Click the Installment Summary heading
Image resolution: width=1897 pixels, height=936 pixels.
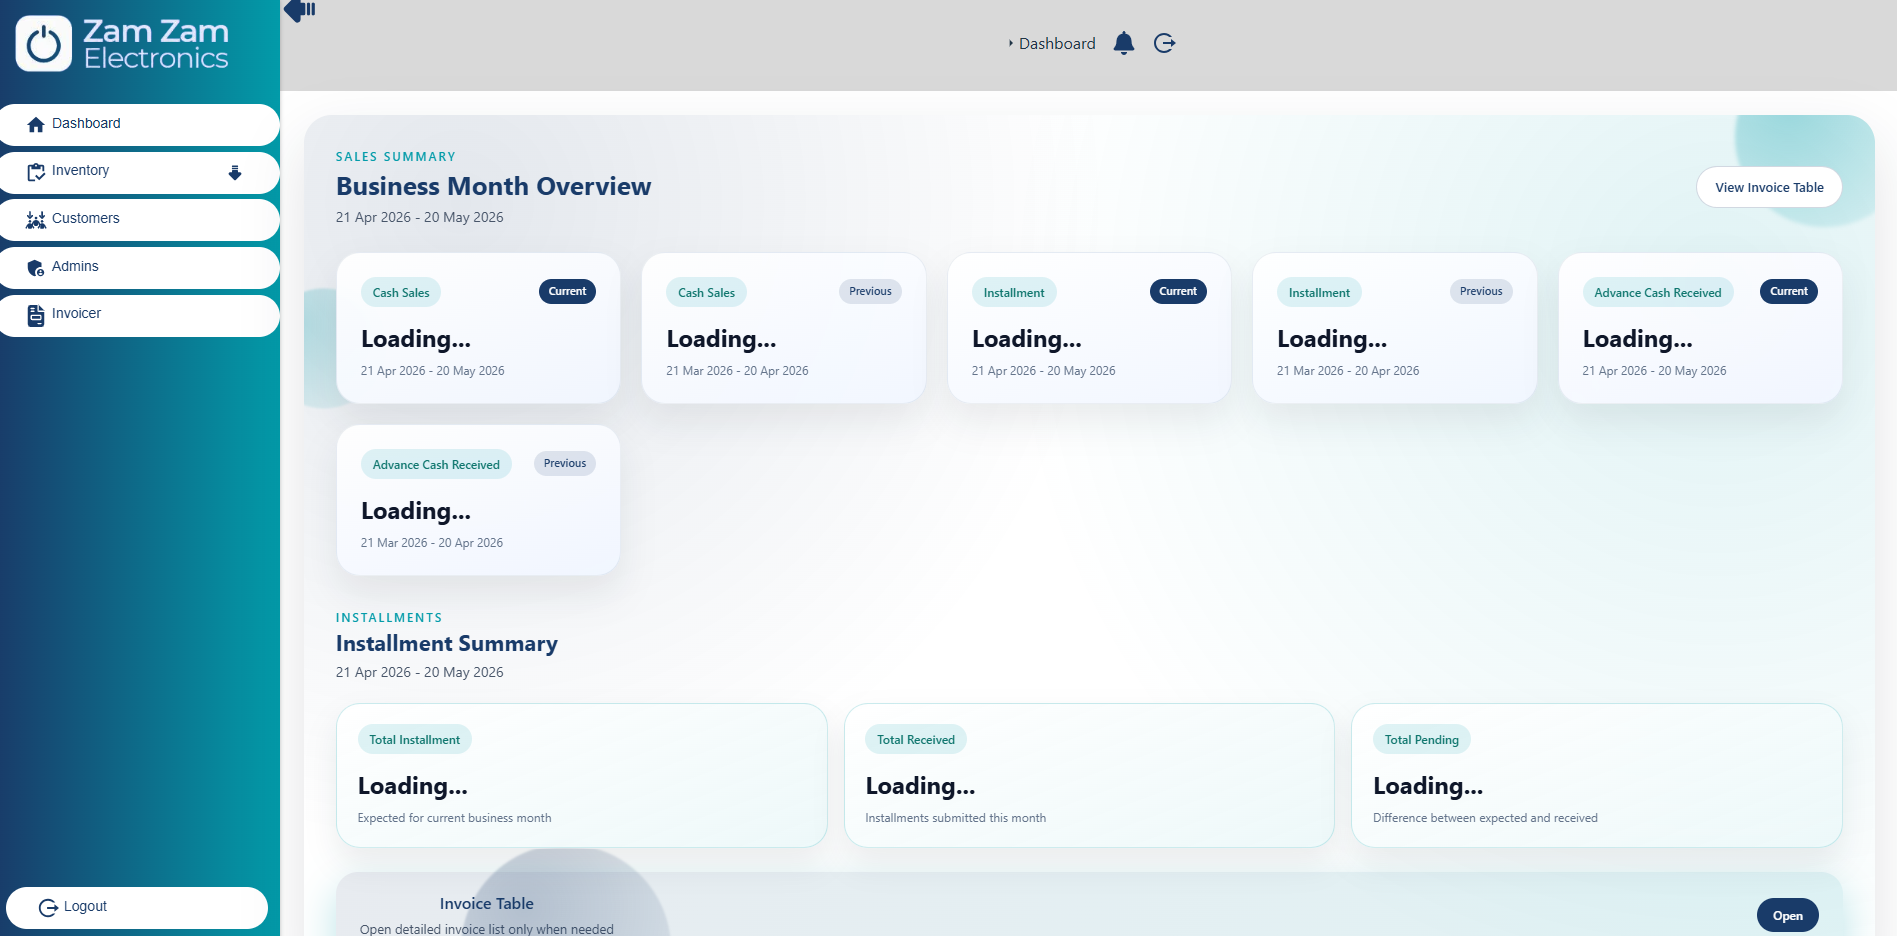(x=447, y=643)
